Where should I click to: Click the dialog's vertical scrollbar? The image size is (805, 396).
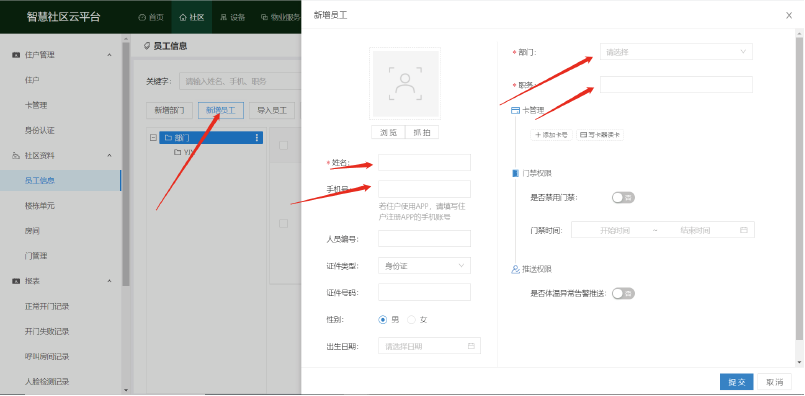click(x=799, y=185)
